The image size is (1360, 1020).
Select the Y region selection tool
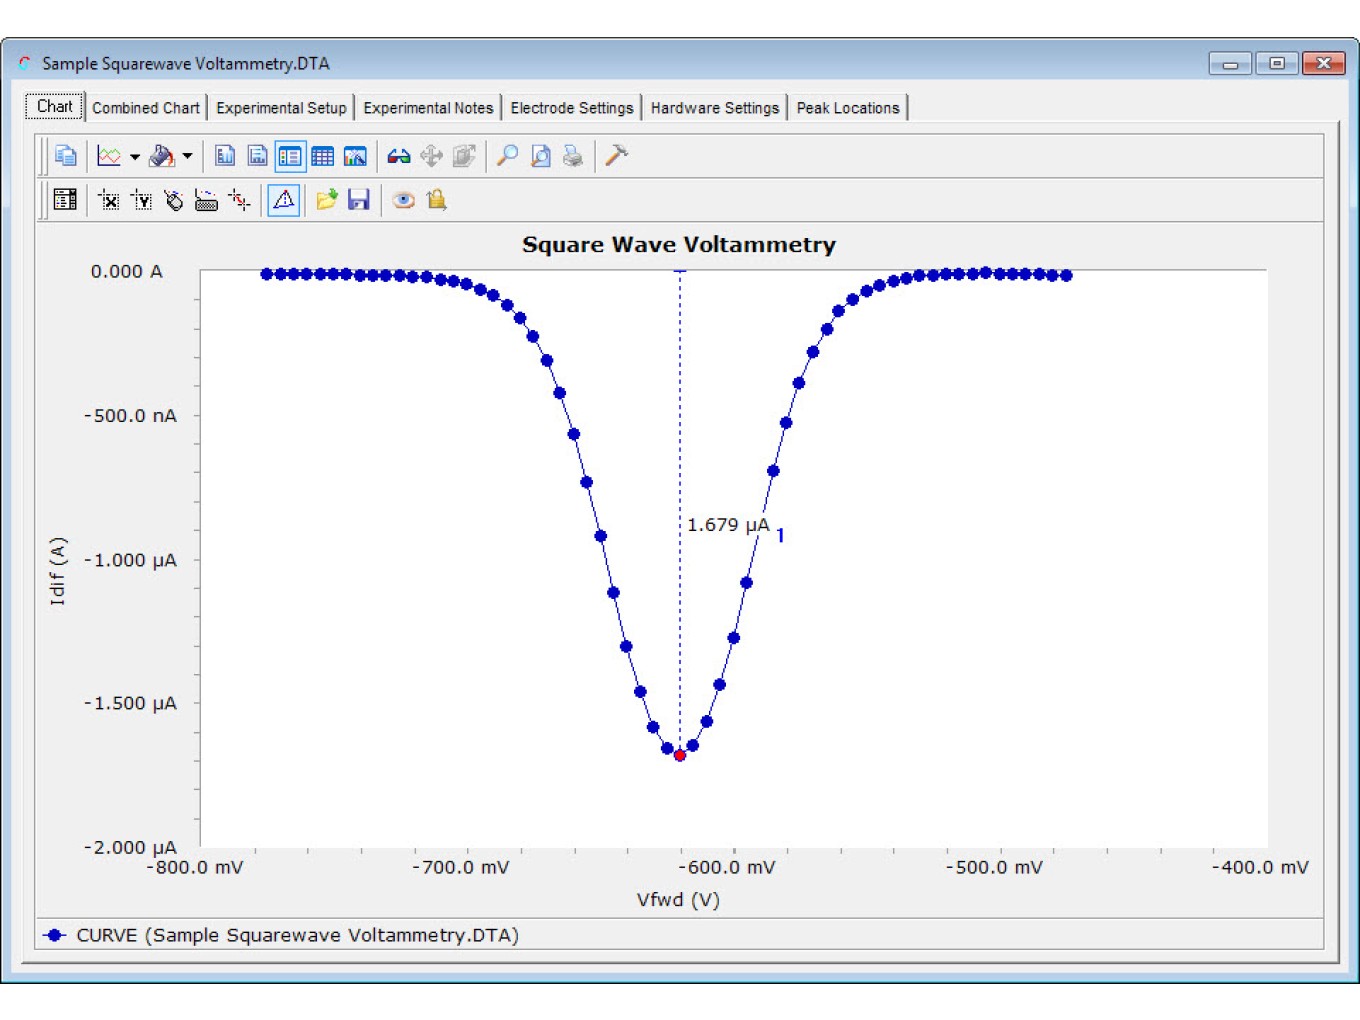pyautogui.click(x=142, y=201)
